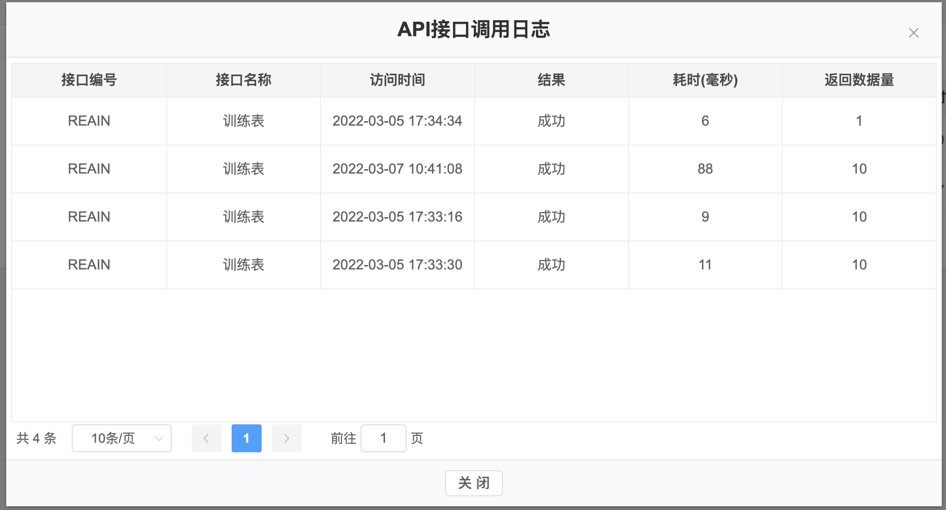Click the 关闭 button
Screen dimensions: 946x510
tap(474, 483)
